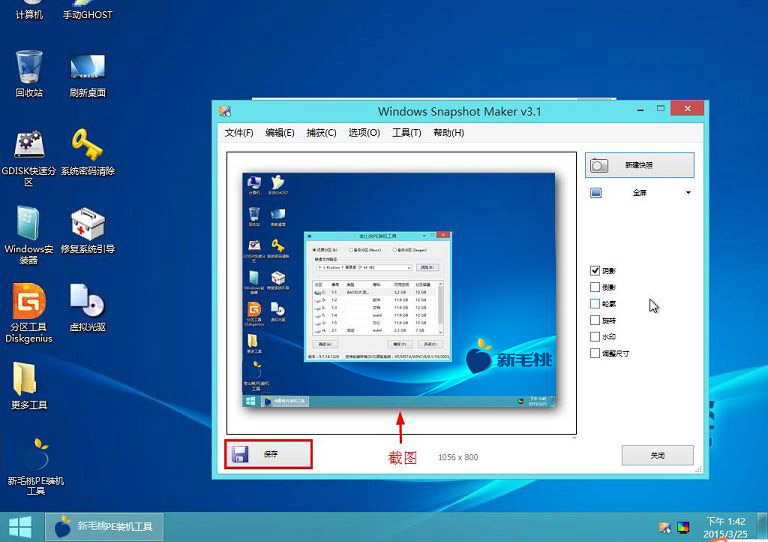The width and height of the screenshot is (768, 542).
Task: Click the 保存 save button
Action: 268,454
